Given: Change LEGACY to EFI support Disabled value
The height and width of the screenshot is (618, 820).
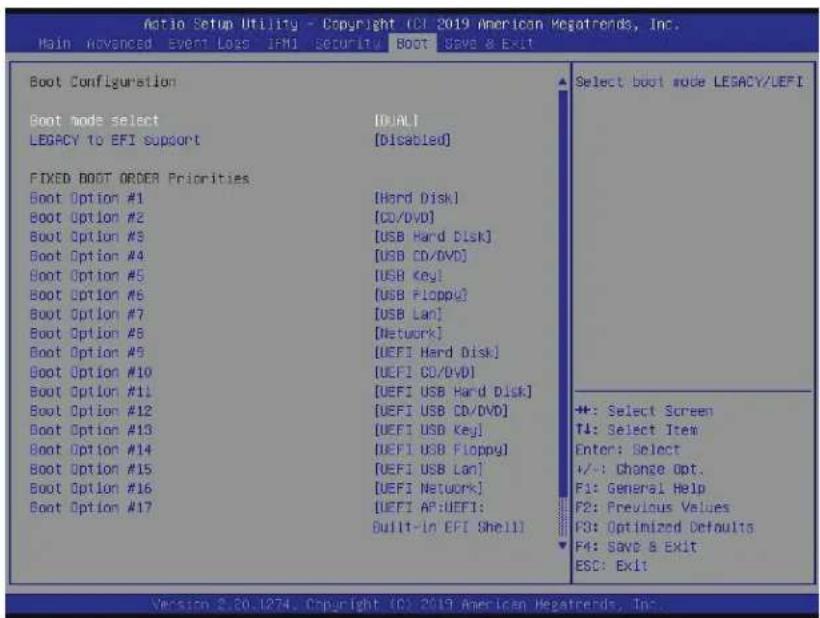Looking at the screenshot, I should coord(412,140).
